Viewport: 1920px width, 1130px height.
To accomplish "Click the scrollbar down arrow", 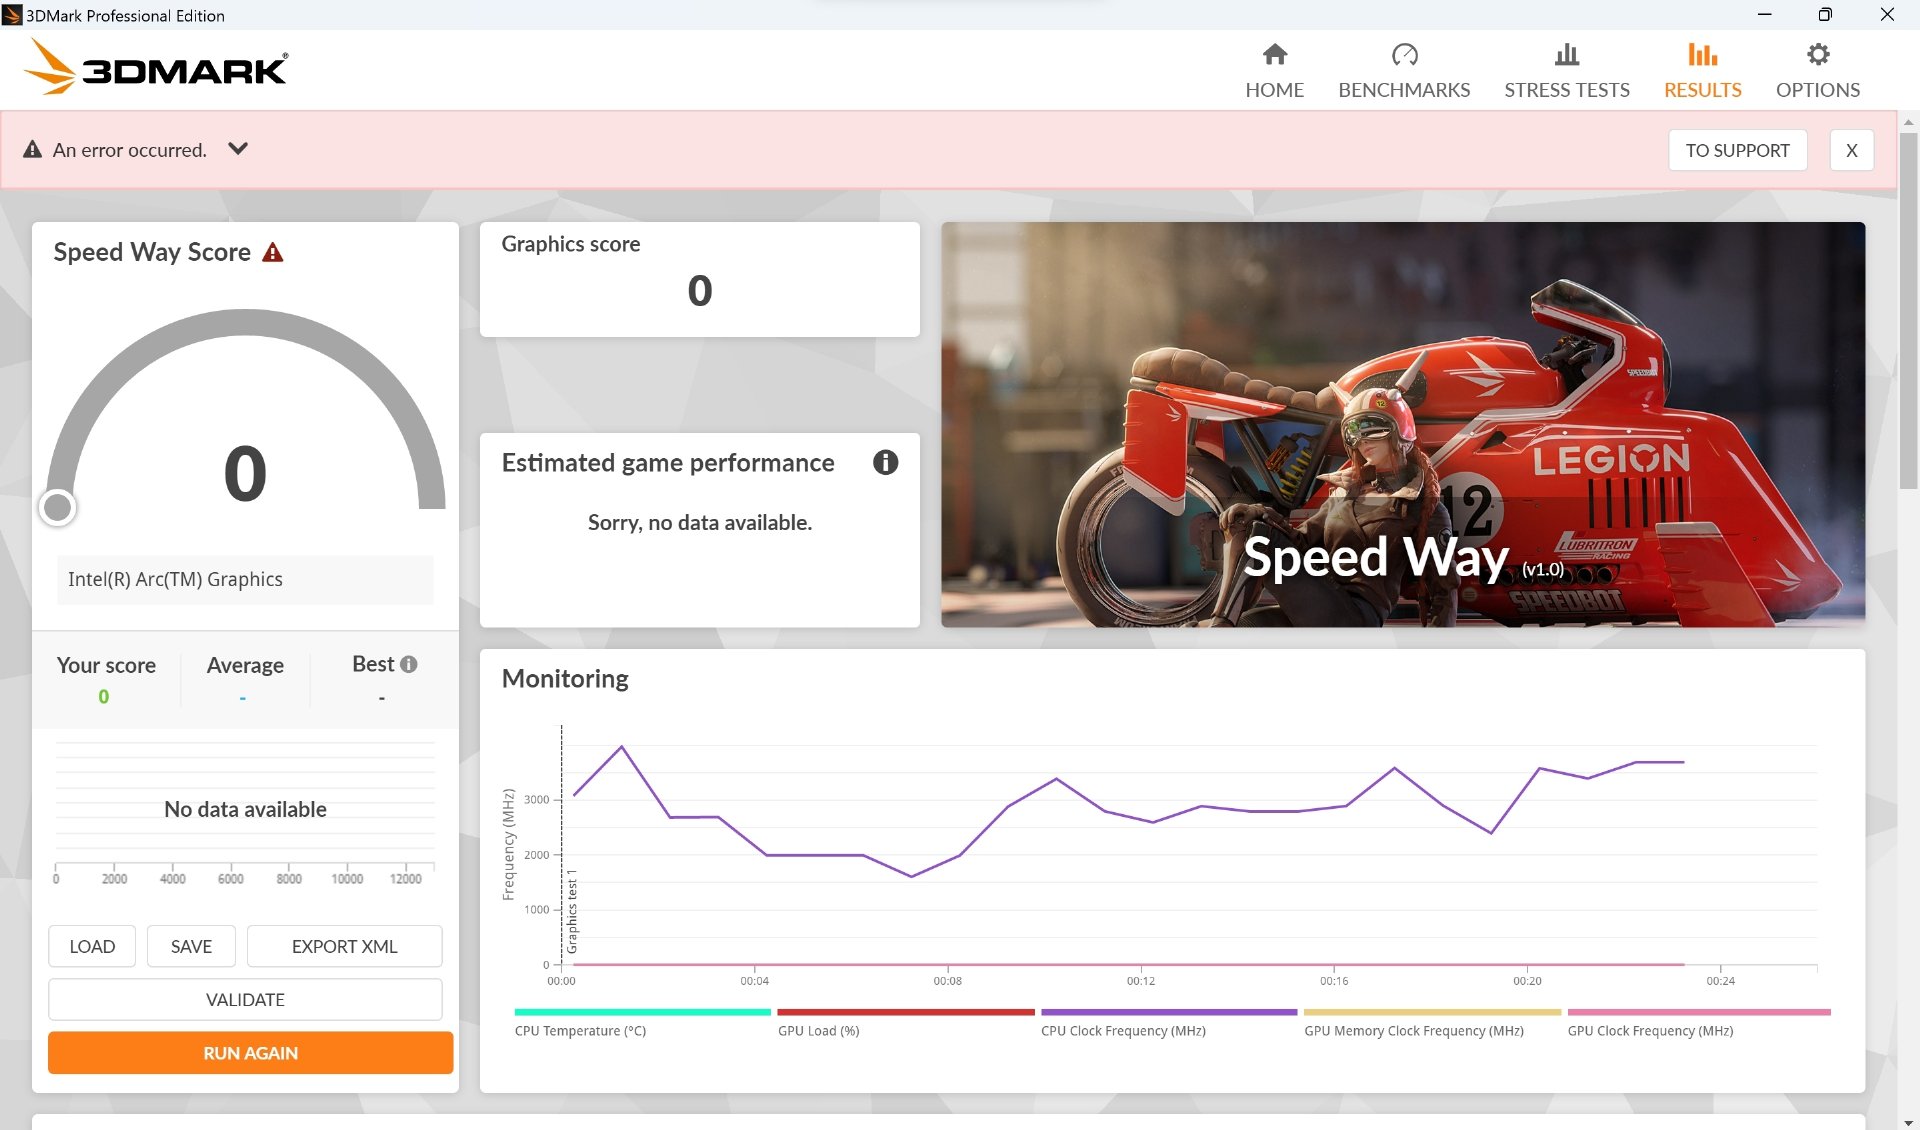I will click(1908, 1122).
